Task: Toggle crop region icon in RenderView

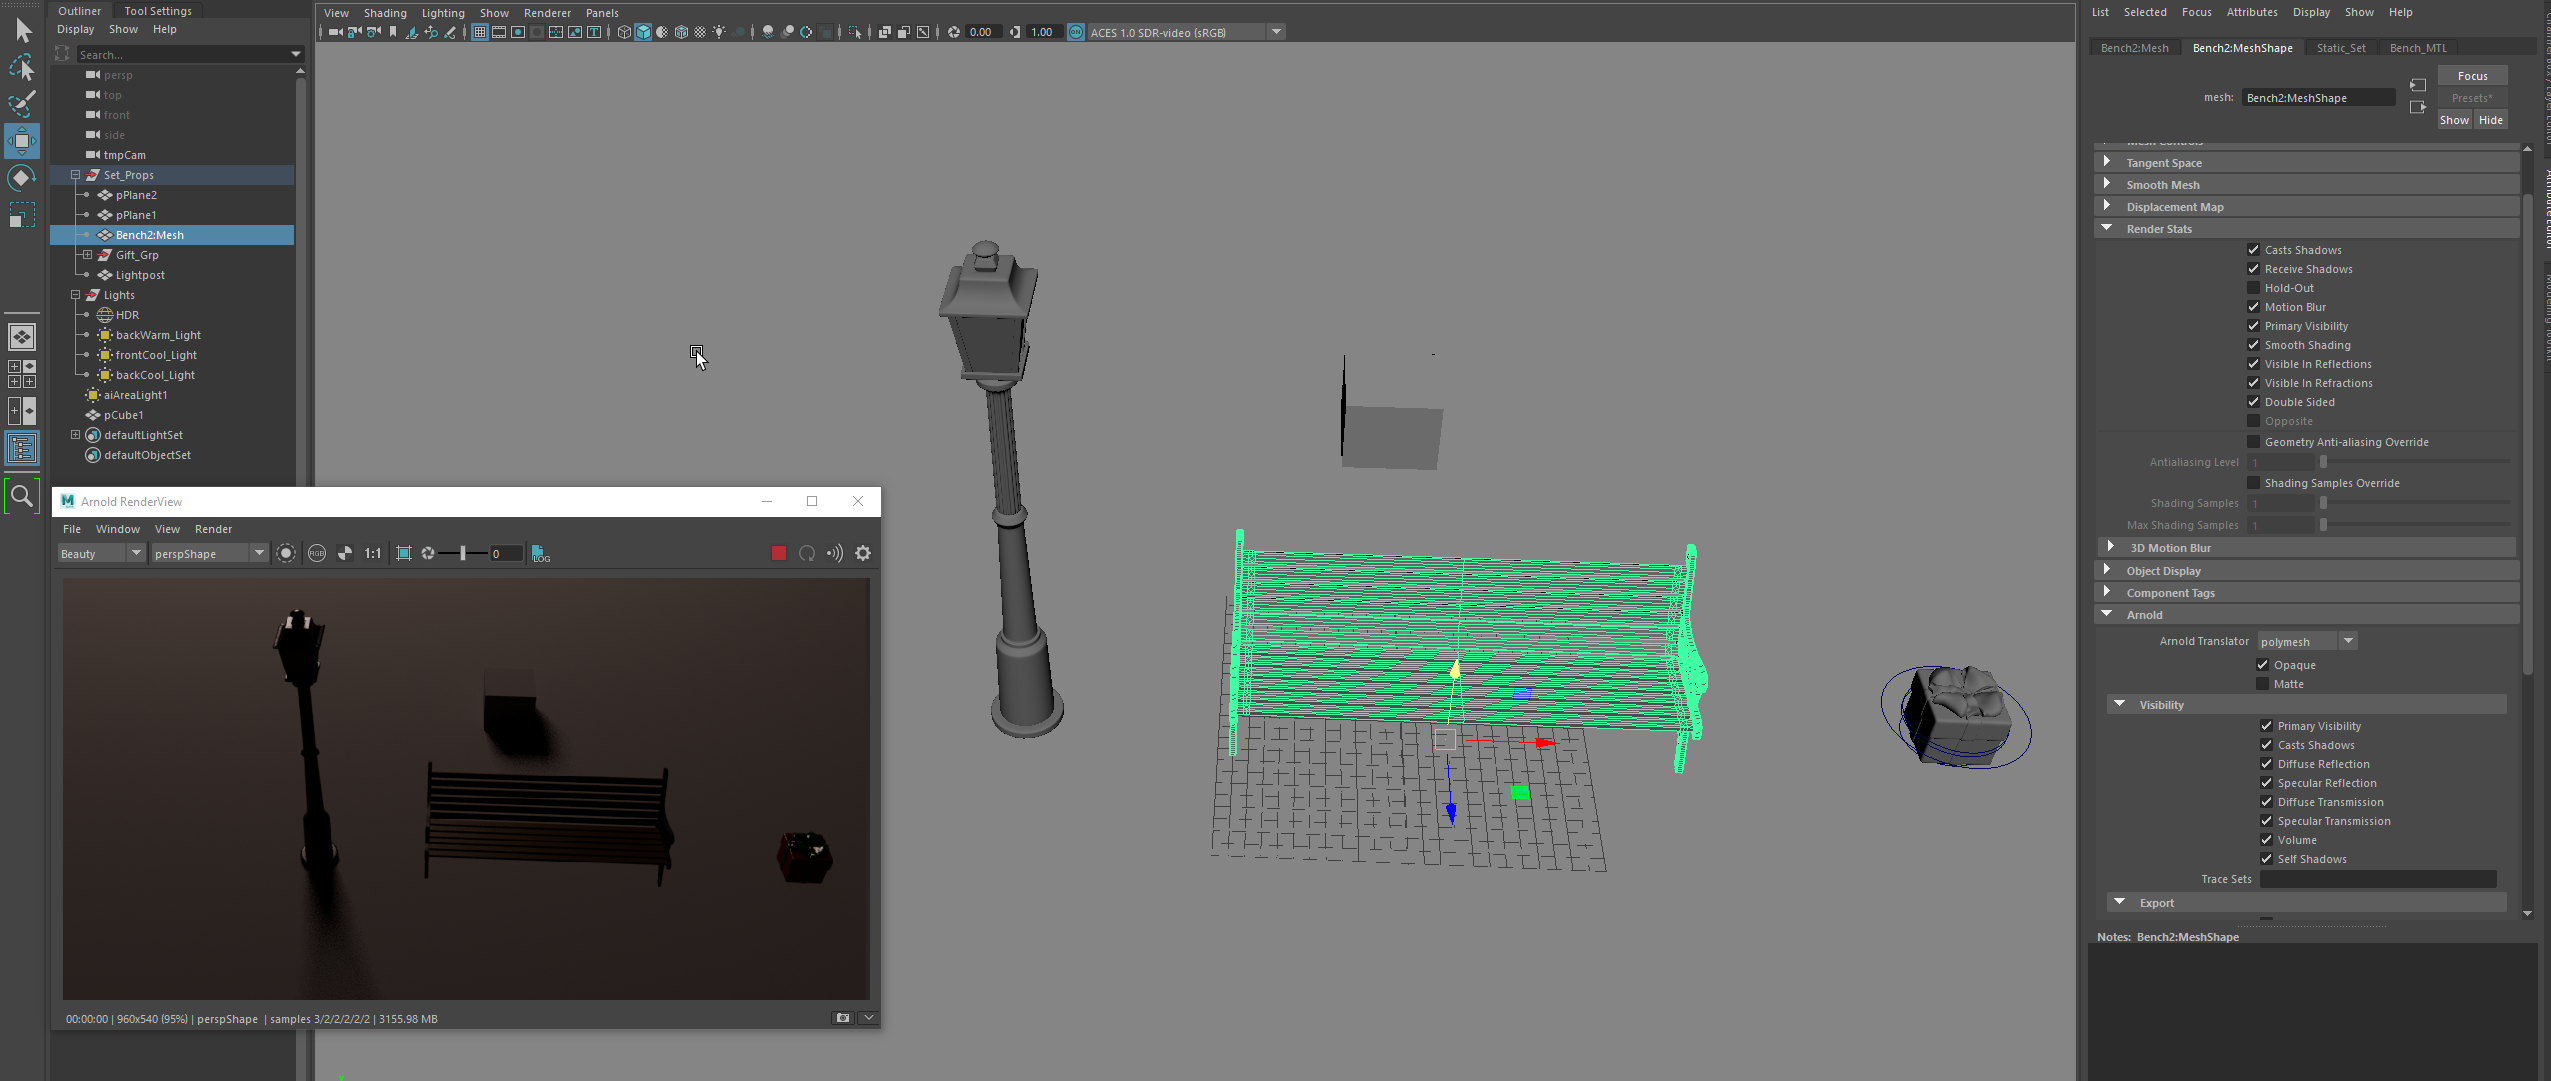Action: tap(404, 553)
